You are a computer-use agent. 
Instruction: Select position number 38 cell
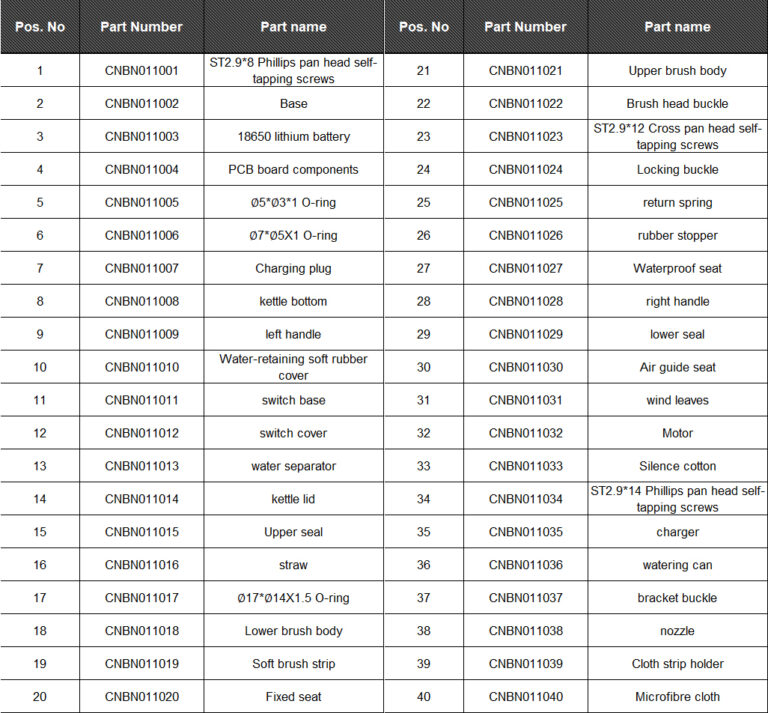coord(424,631)
